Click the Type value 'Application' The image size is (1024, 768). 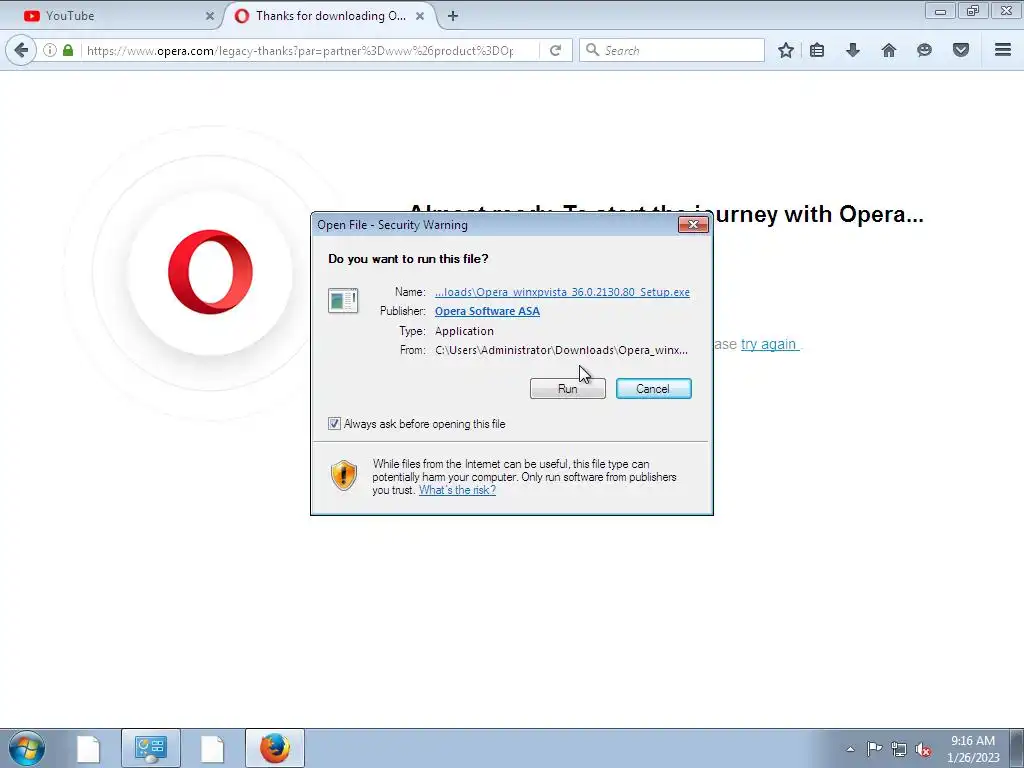pos(464,331)
